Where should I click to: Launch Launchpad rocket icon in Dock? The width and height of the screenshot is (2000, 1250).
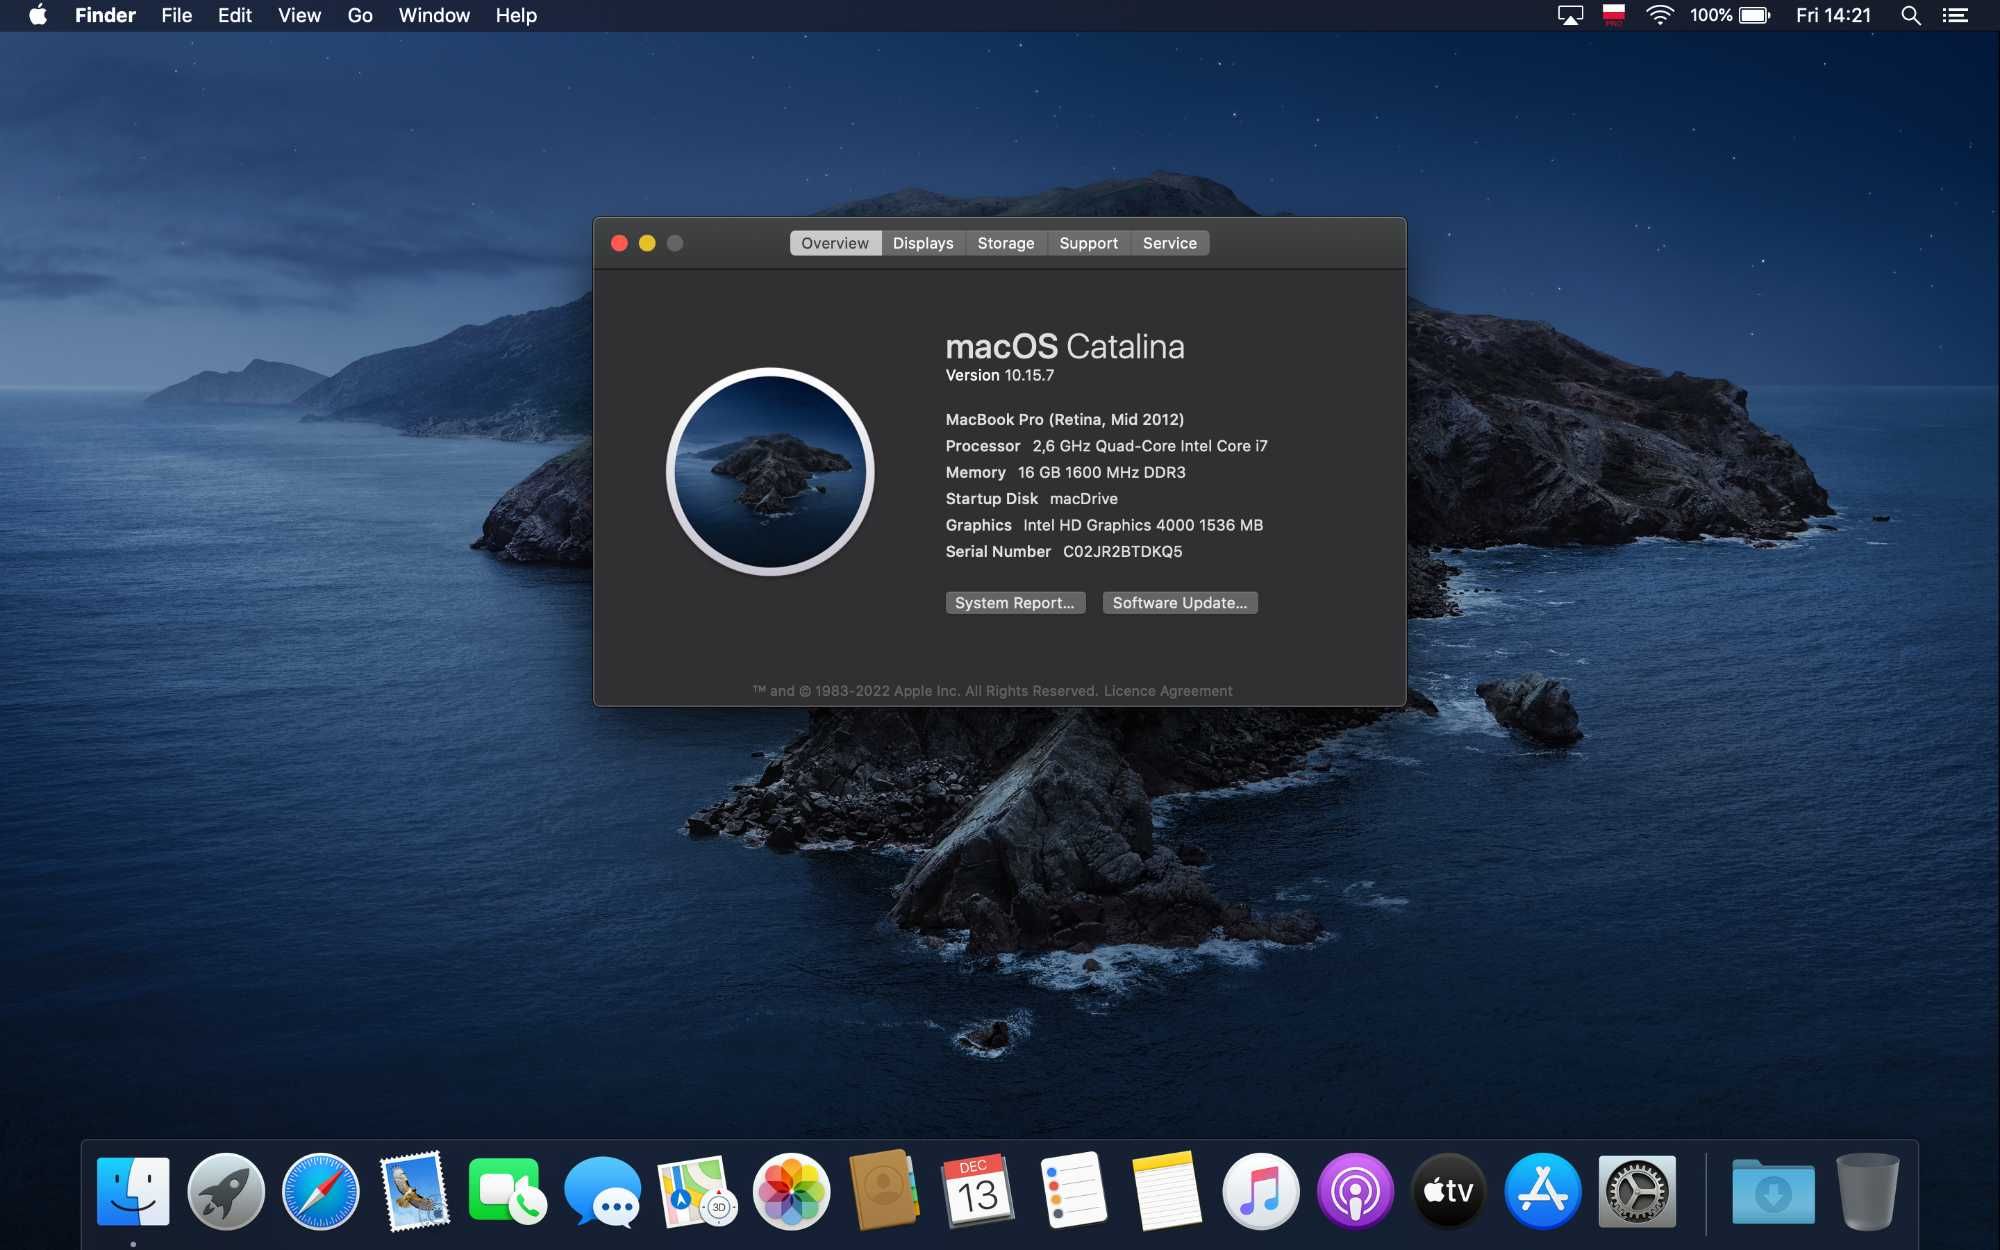pyautogui.click(x=226, y=1191)
